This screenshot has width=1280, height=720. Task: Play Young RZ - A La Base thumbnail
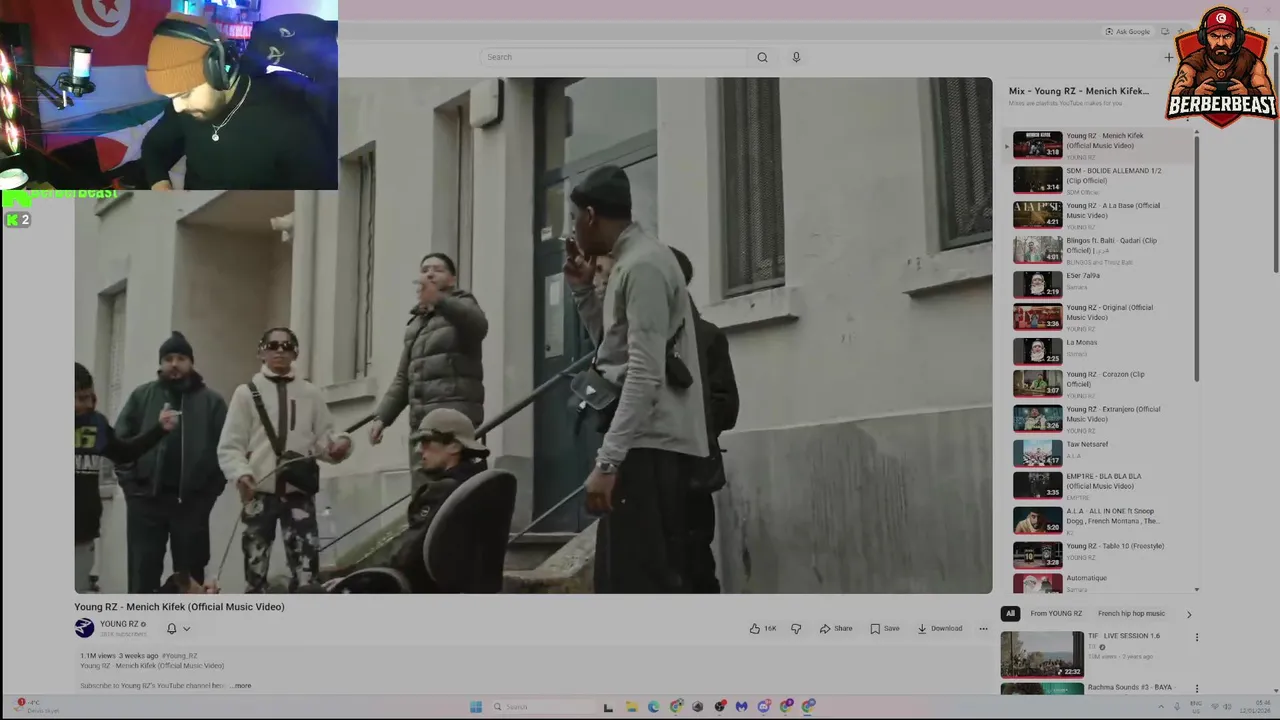1037,215
